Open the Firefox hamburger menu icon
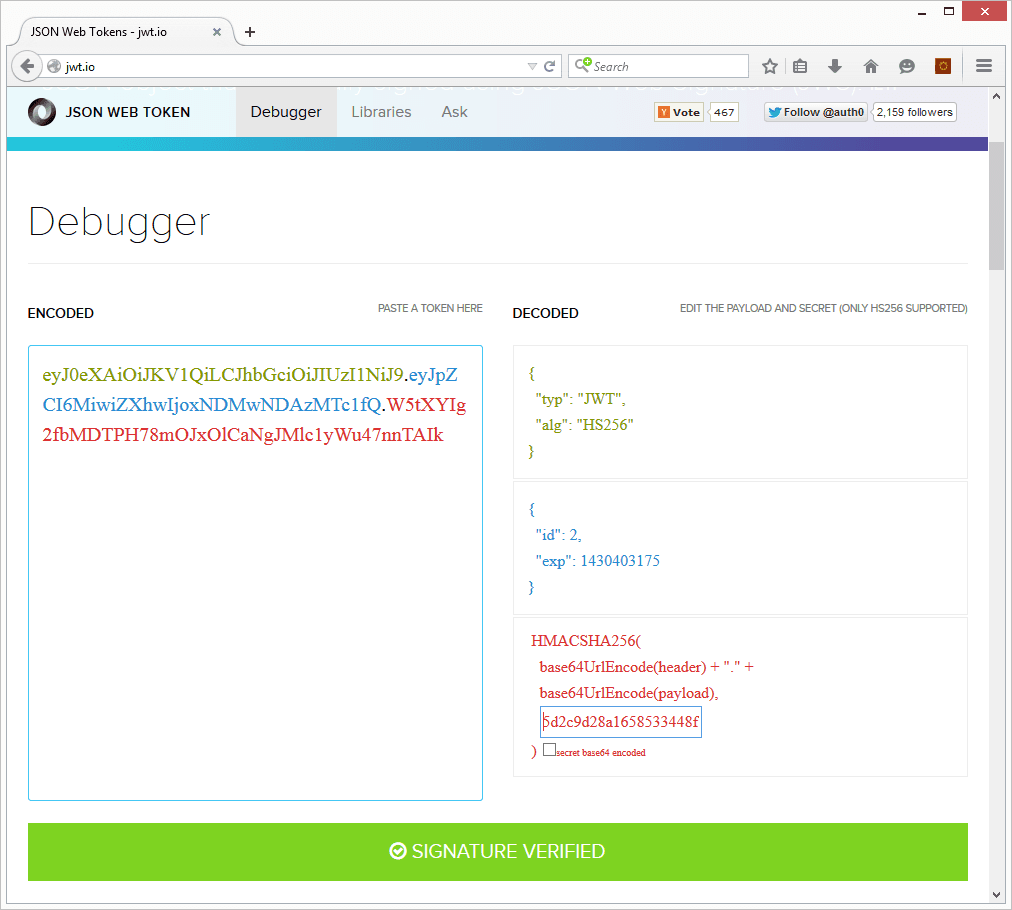Image resolution: width=1012 pixels, height=910 pixels. click(983, 65)
